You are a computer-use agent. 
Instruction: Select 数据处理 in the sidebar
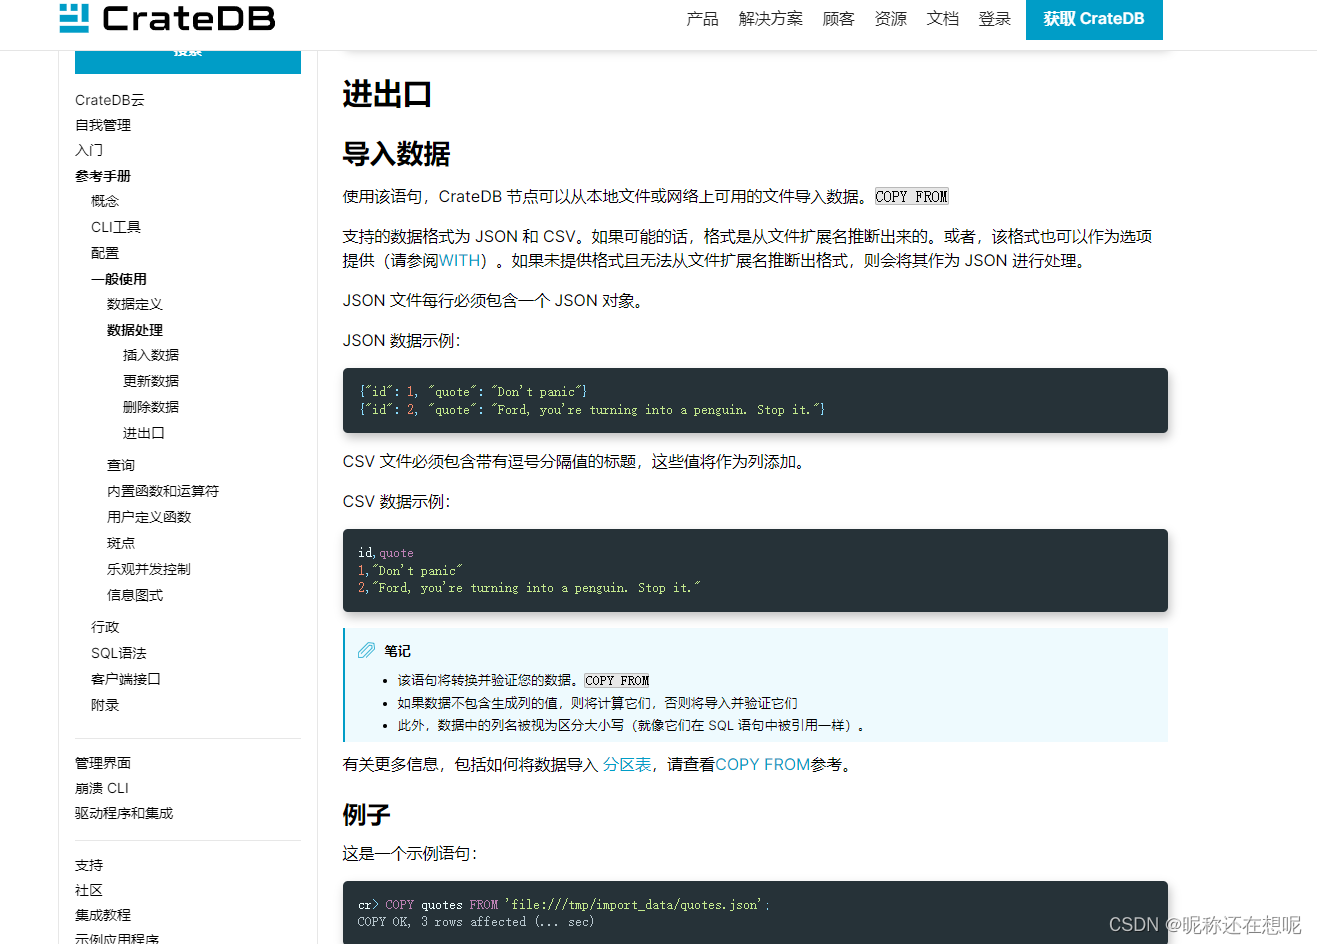tap(135, 330)
